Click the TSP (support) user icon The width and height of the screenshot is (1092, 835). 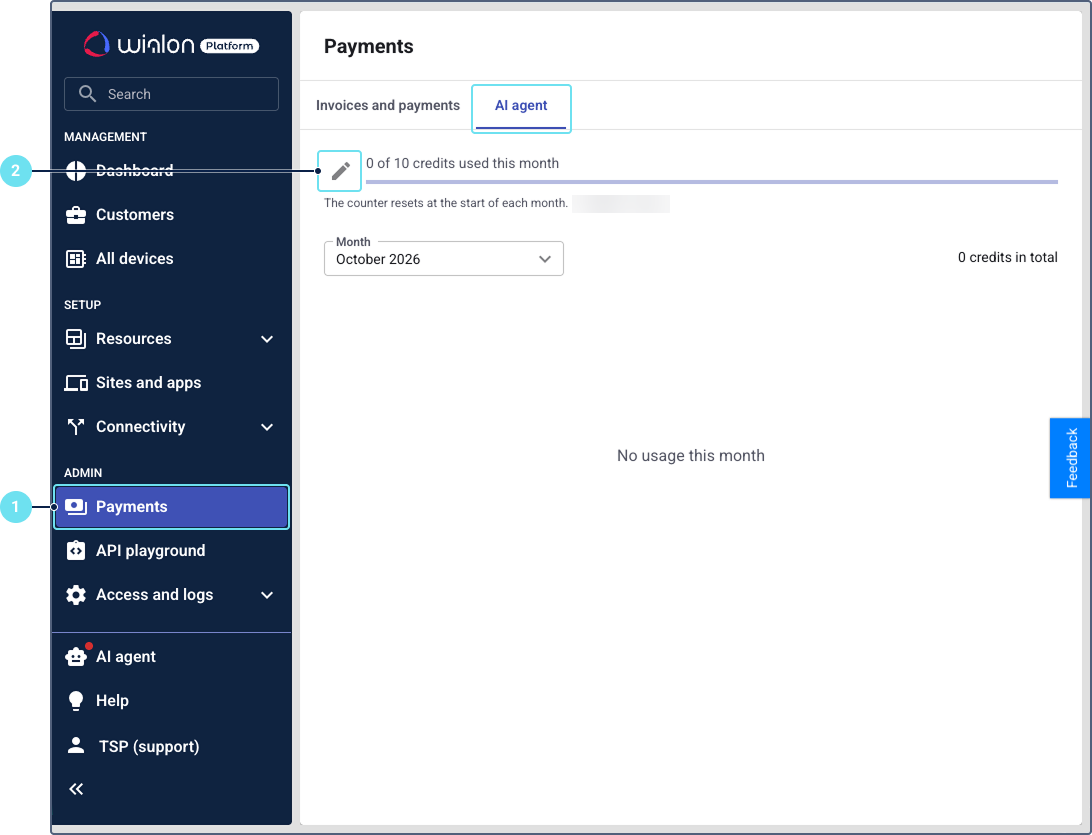point(76,745)
